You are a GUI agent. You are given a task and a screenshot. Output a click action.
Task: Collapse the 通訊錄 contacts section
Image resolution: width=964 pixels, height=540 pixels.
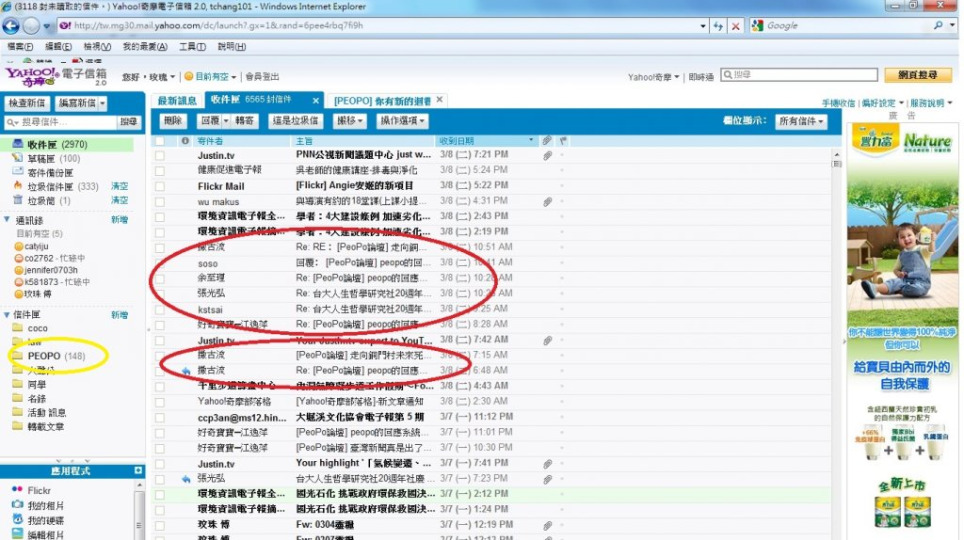coord(7,220)
